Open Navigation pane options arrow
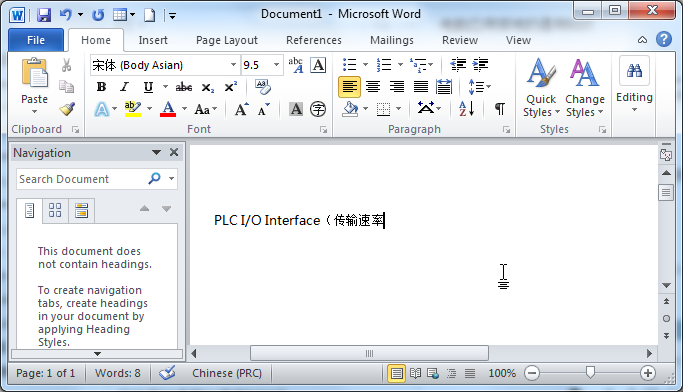 click(156, 152)
